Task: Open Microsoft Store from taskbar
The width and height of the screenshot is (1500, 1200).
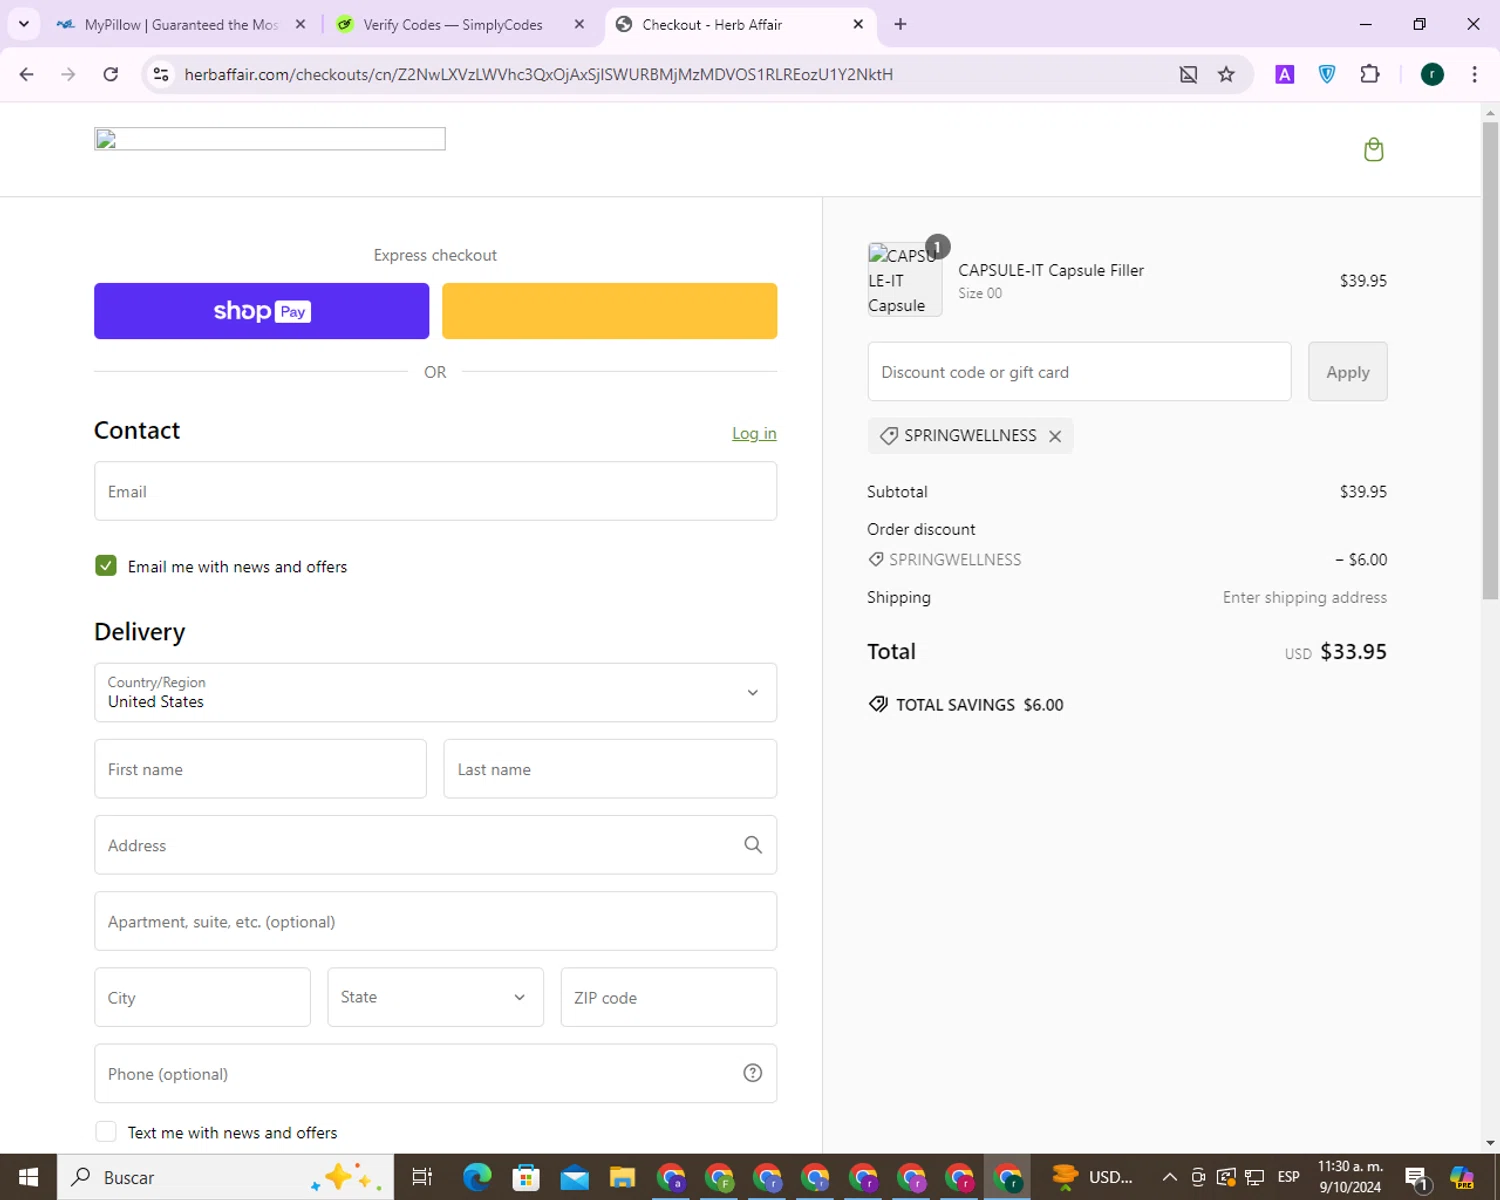Action: tap(525, 1177)
